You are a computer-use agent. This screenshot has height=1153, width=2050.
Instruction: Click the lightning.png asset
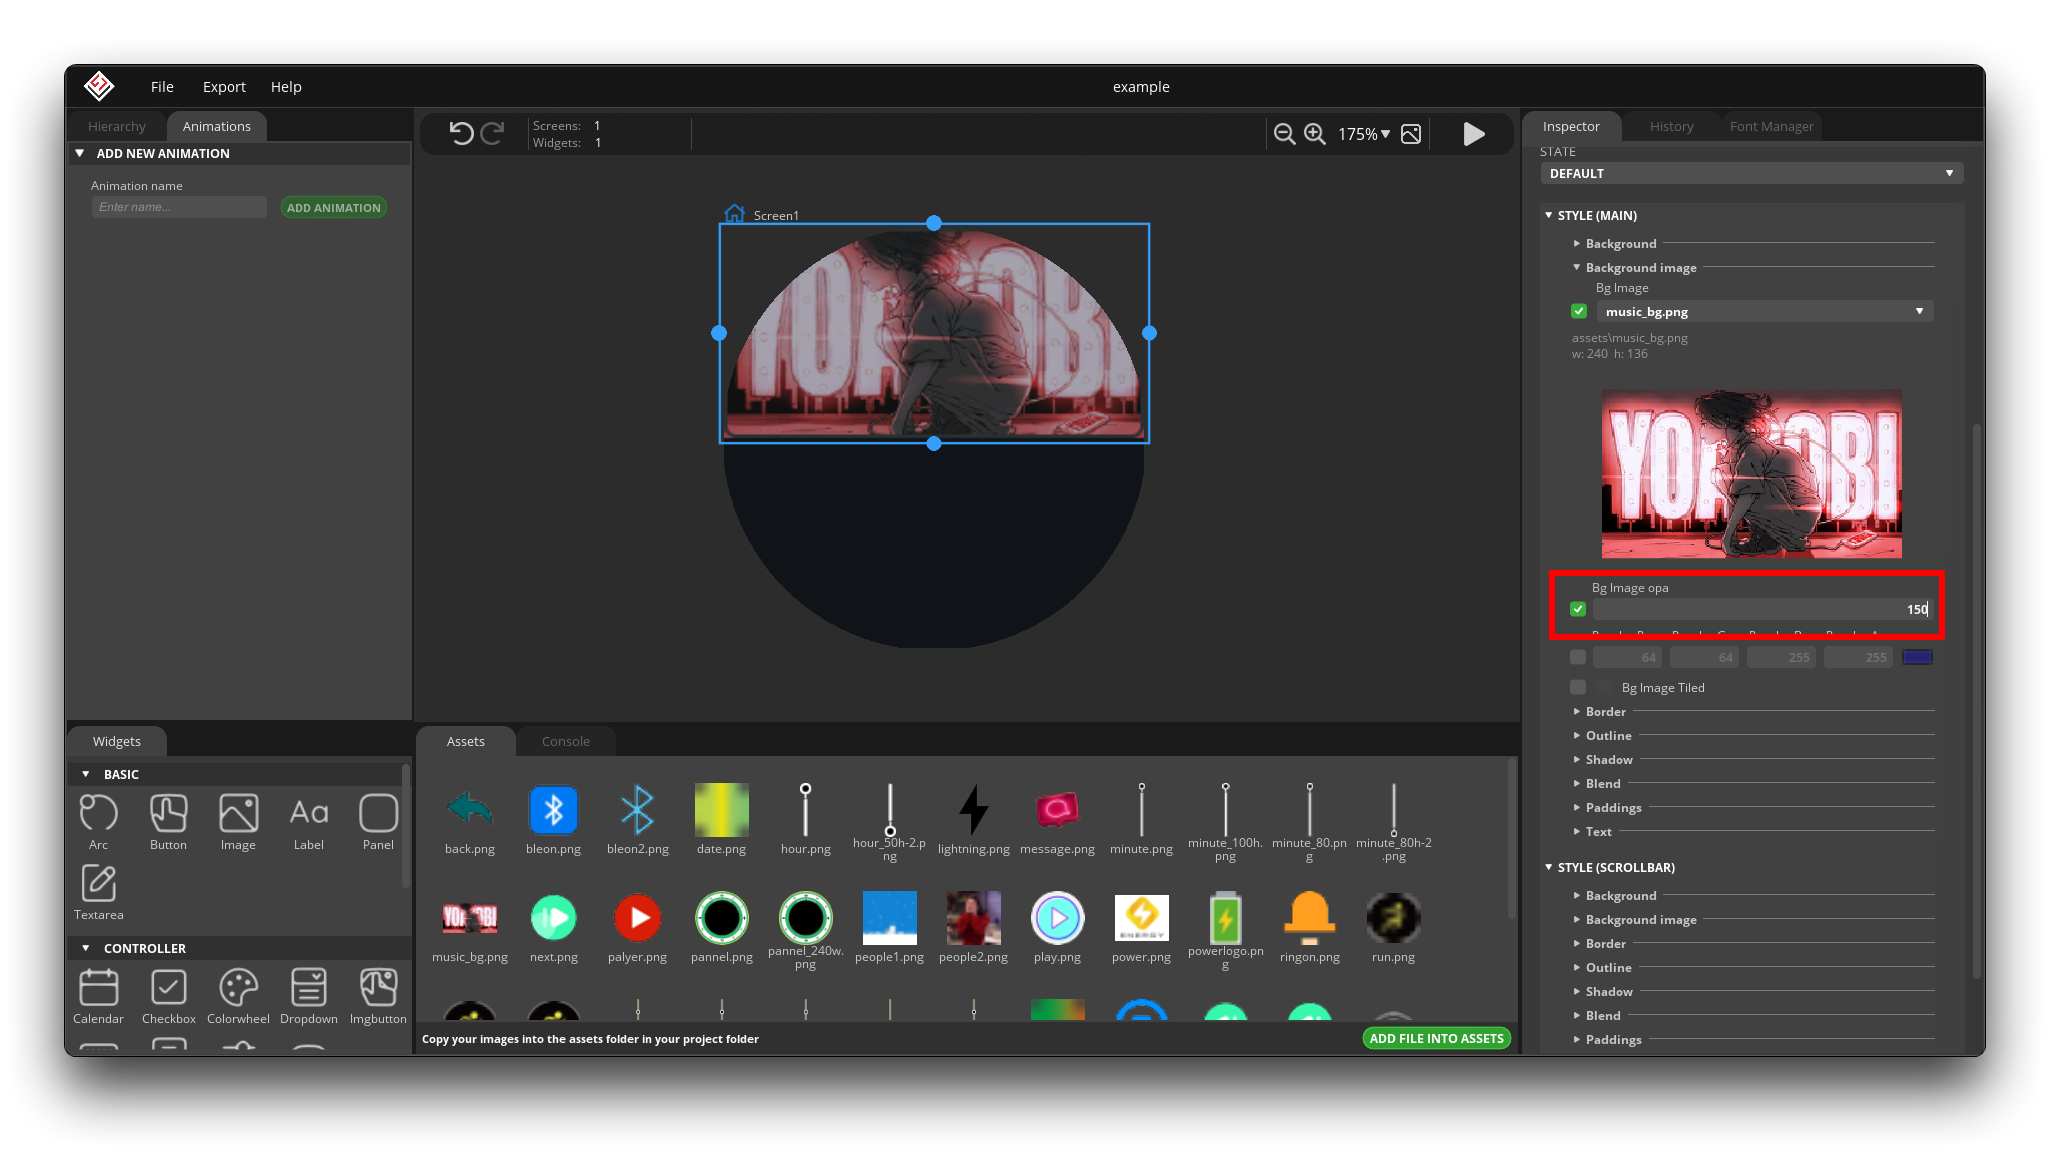pyautogui.click(x=973, y=819)
